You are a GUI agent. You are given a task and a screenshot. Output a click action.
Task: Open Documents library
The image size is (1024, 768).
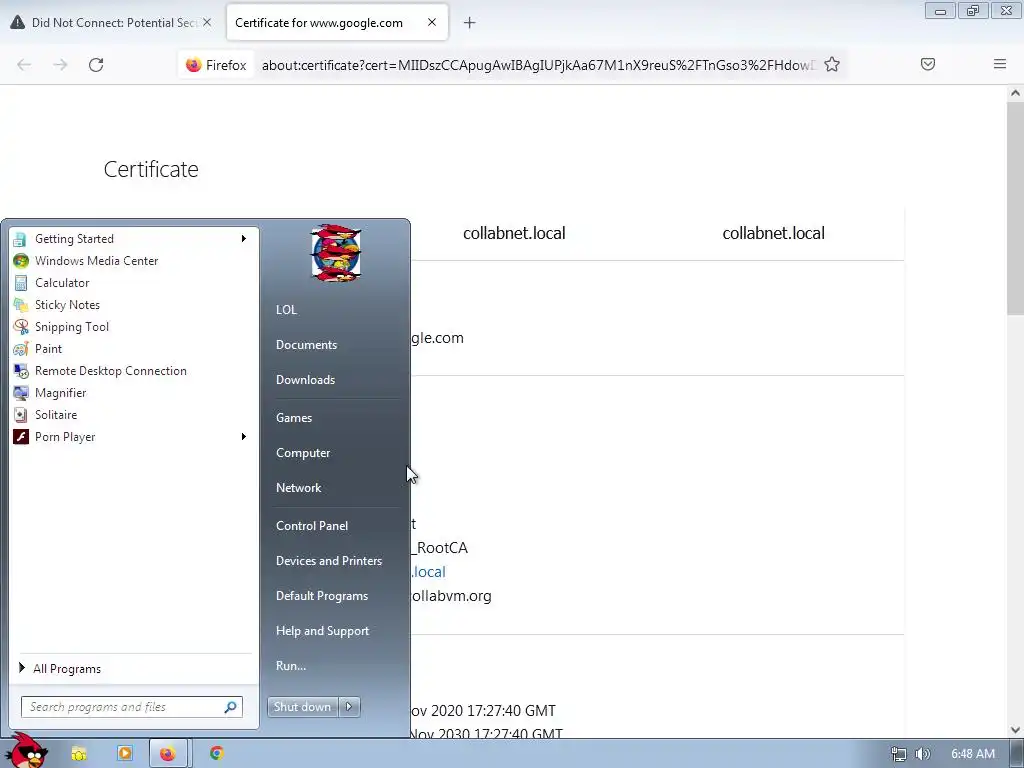pyautogui.click(x=306, y=345)
